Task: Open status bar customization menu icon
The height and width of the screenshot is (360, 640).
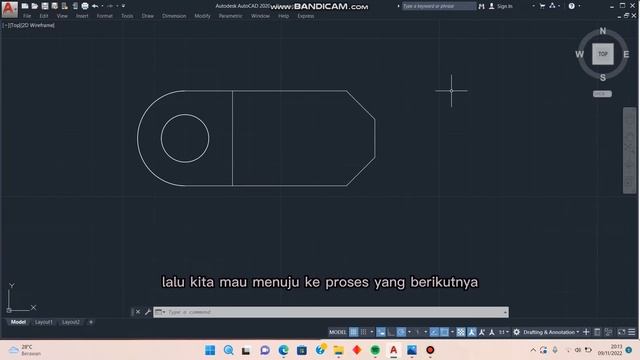Action: (631, 332)
